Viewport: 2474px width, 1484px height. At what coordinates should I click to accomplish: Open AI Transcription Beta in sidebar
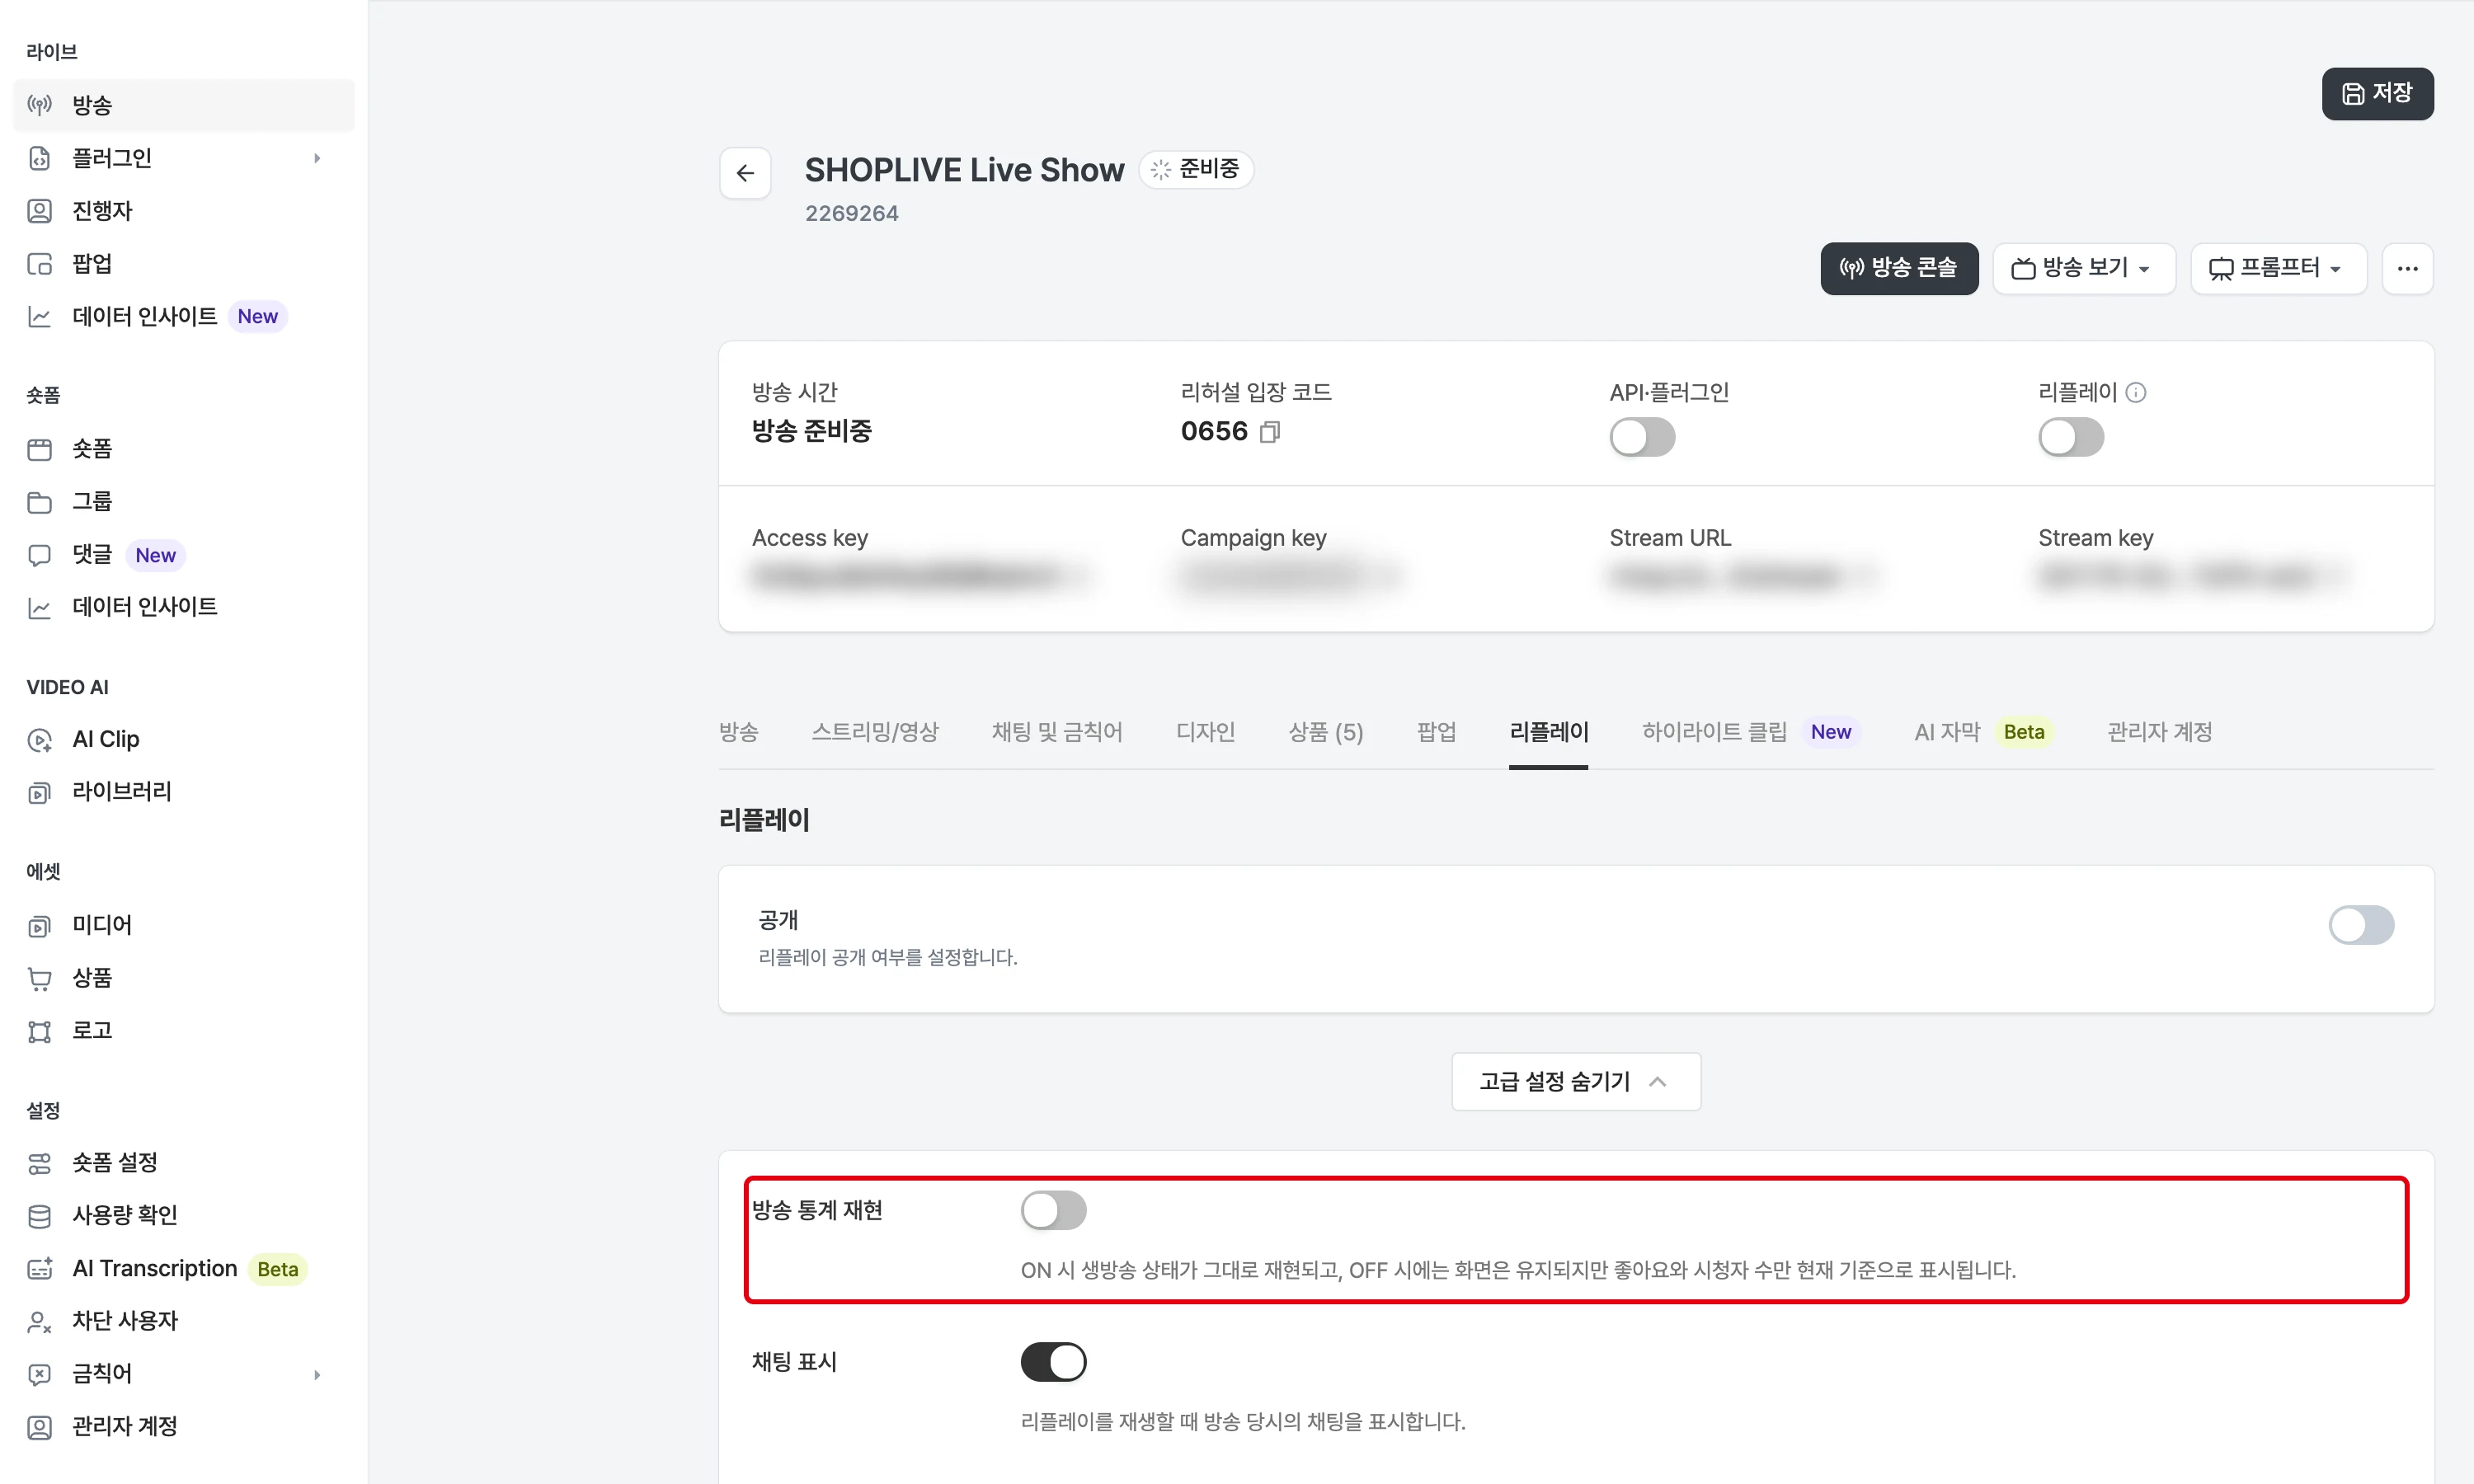click(184, 1269)
